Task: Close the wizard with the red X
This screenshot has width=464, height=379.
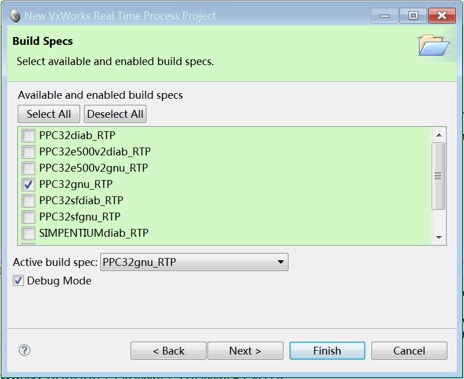Action: click(x=442, y=16)
